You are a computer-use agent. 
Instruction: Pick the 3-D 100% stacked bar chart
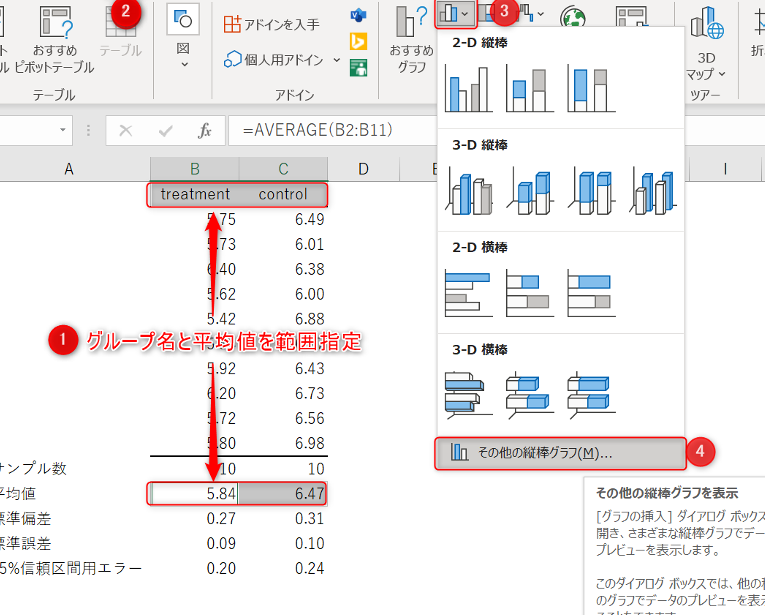pos(590,393)
